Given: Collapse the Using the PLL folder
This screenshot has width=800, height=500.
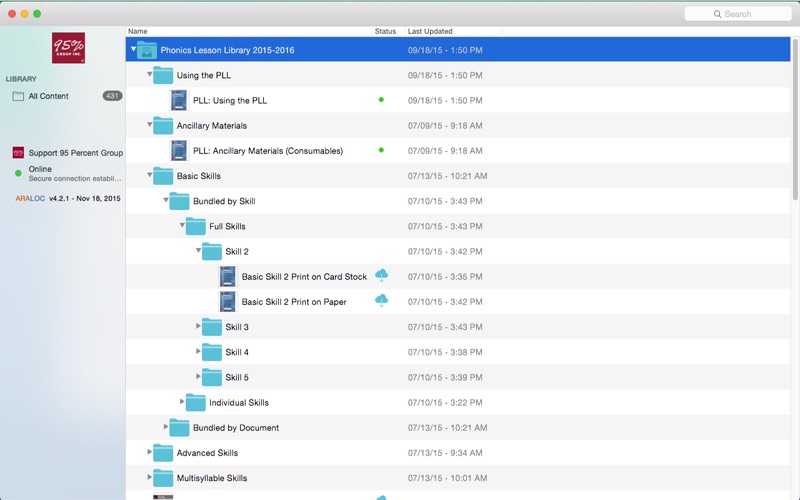Looking at the screenshot, I should pos(149,74).
